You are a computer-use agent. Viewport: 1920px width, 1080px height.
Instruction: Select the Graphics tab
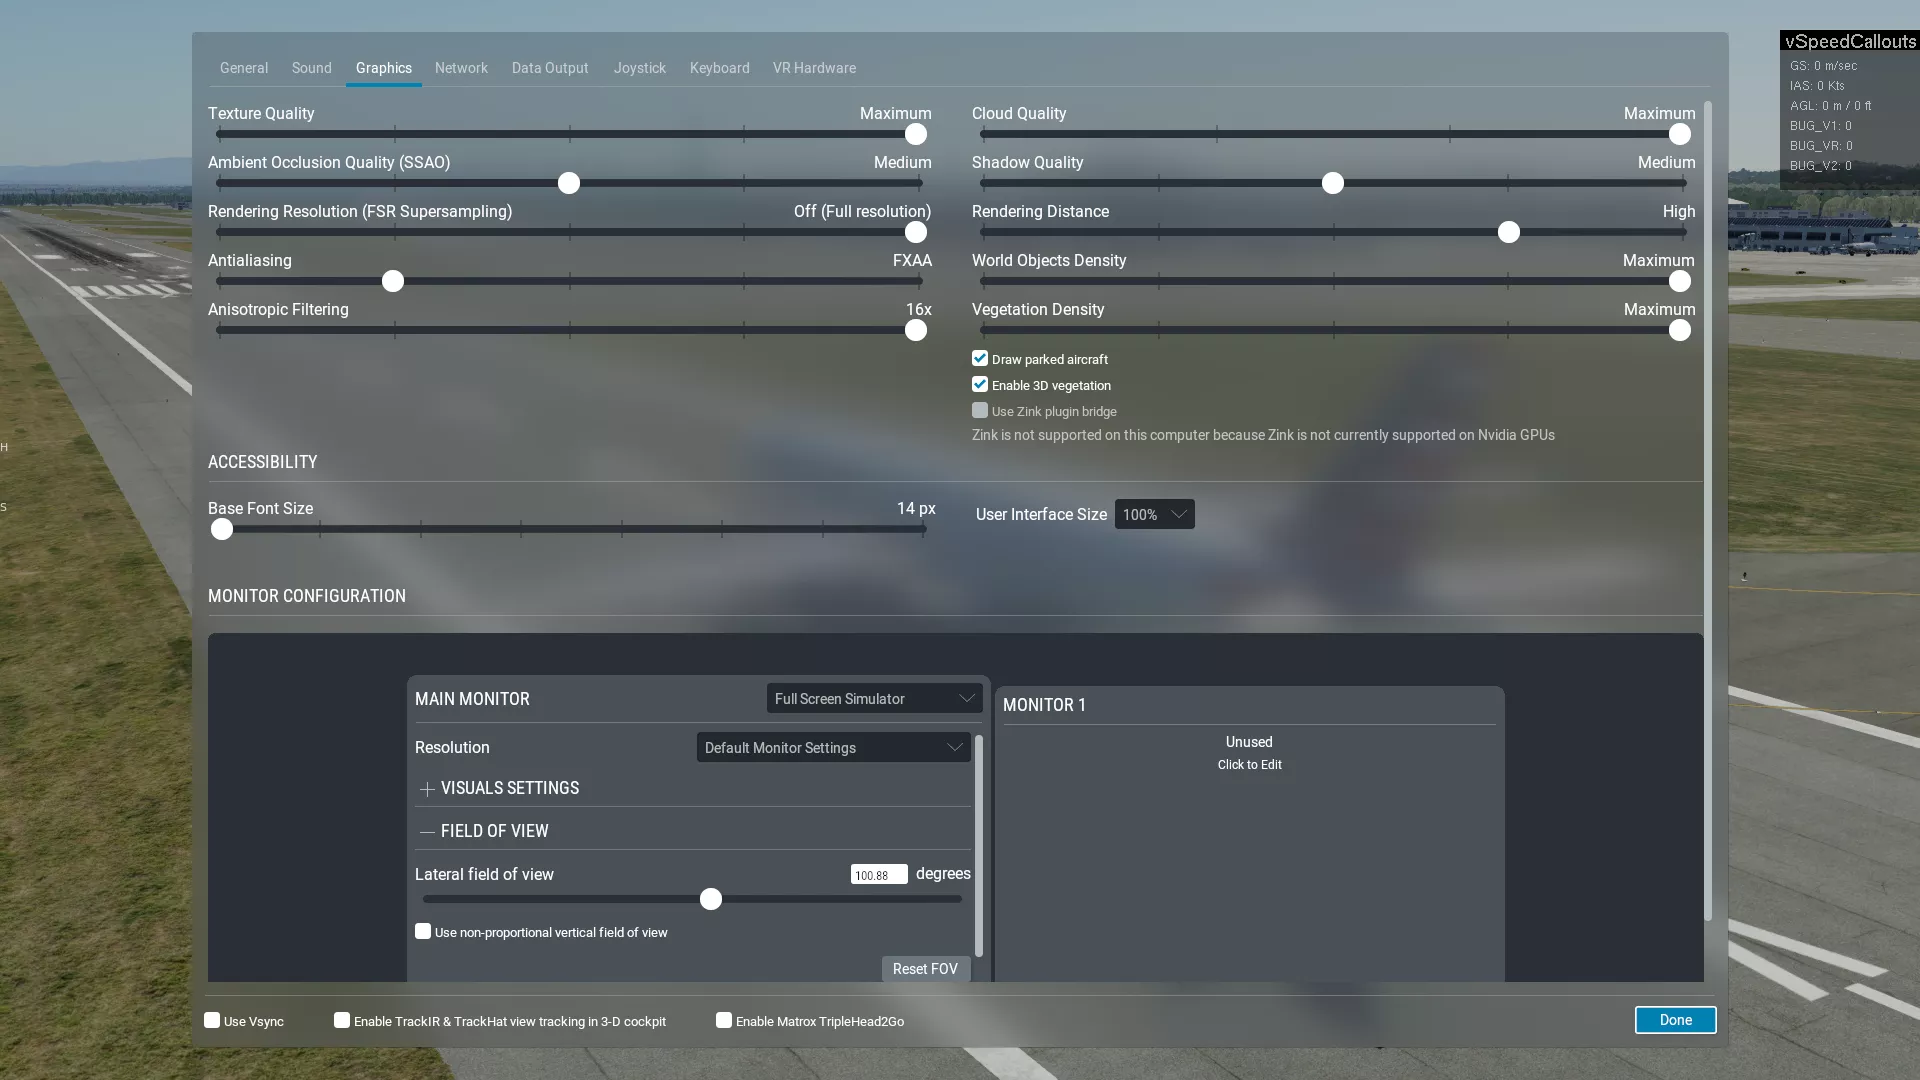click(x=384, y=68)
